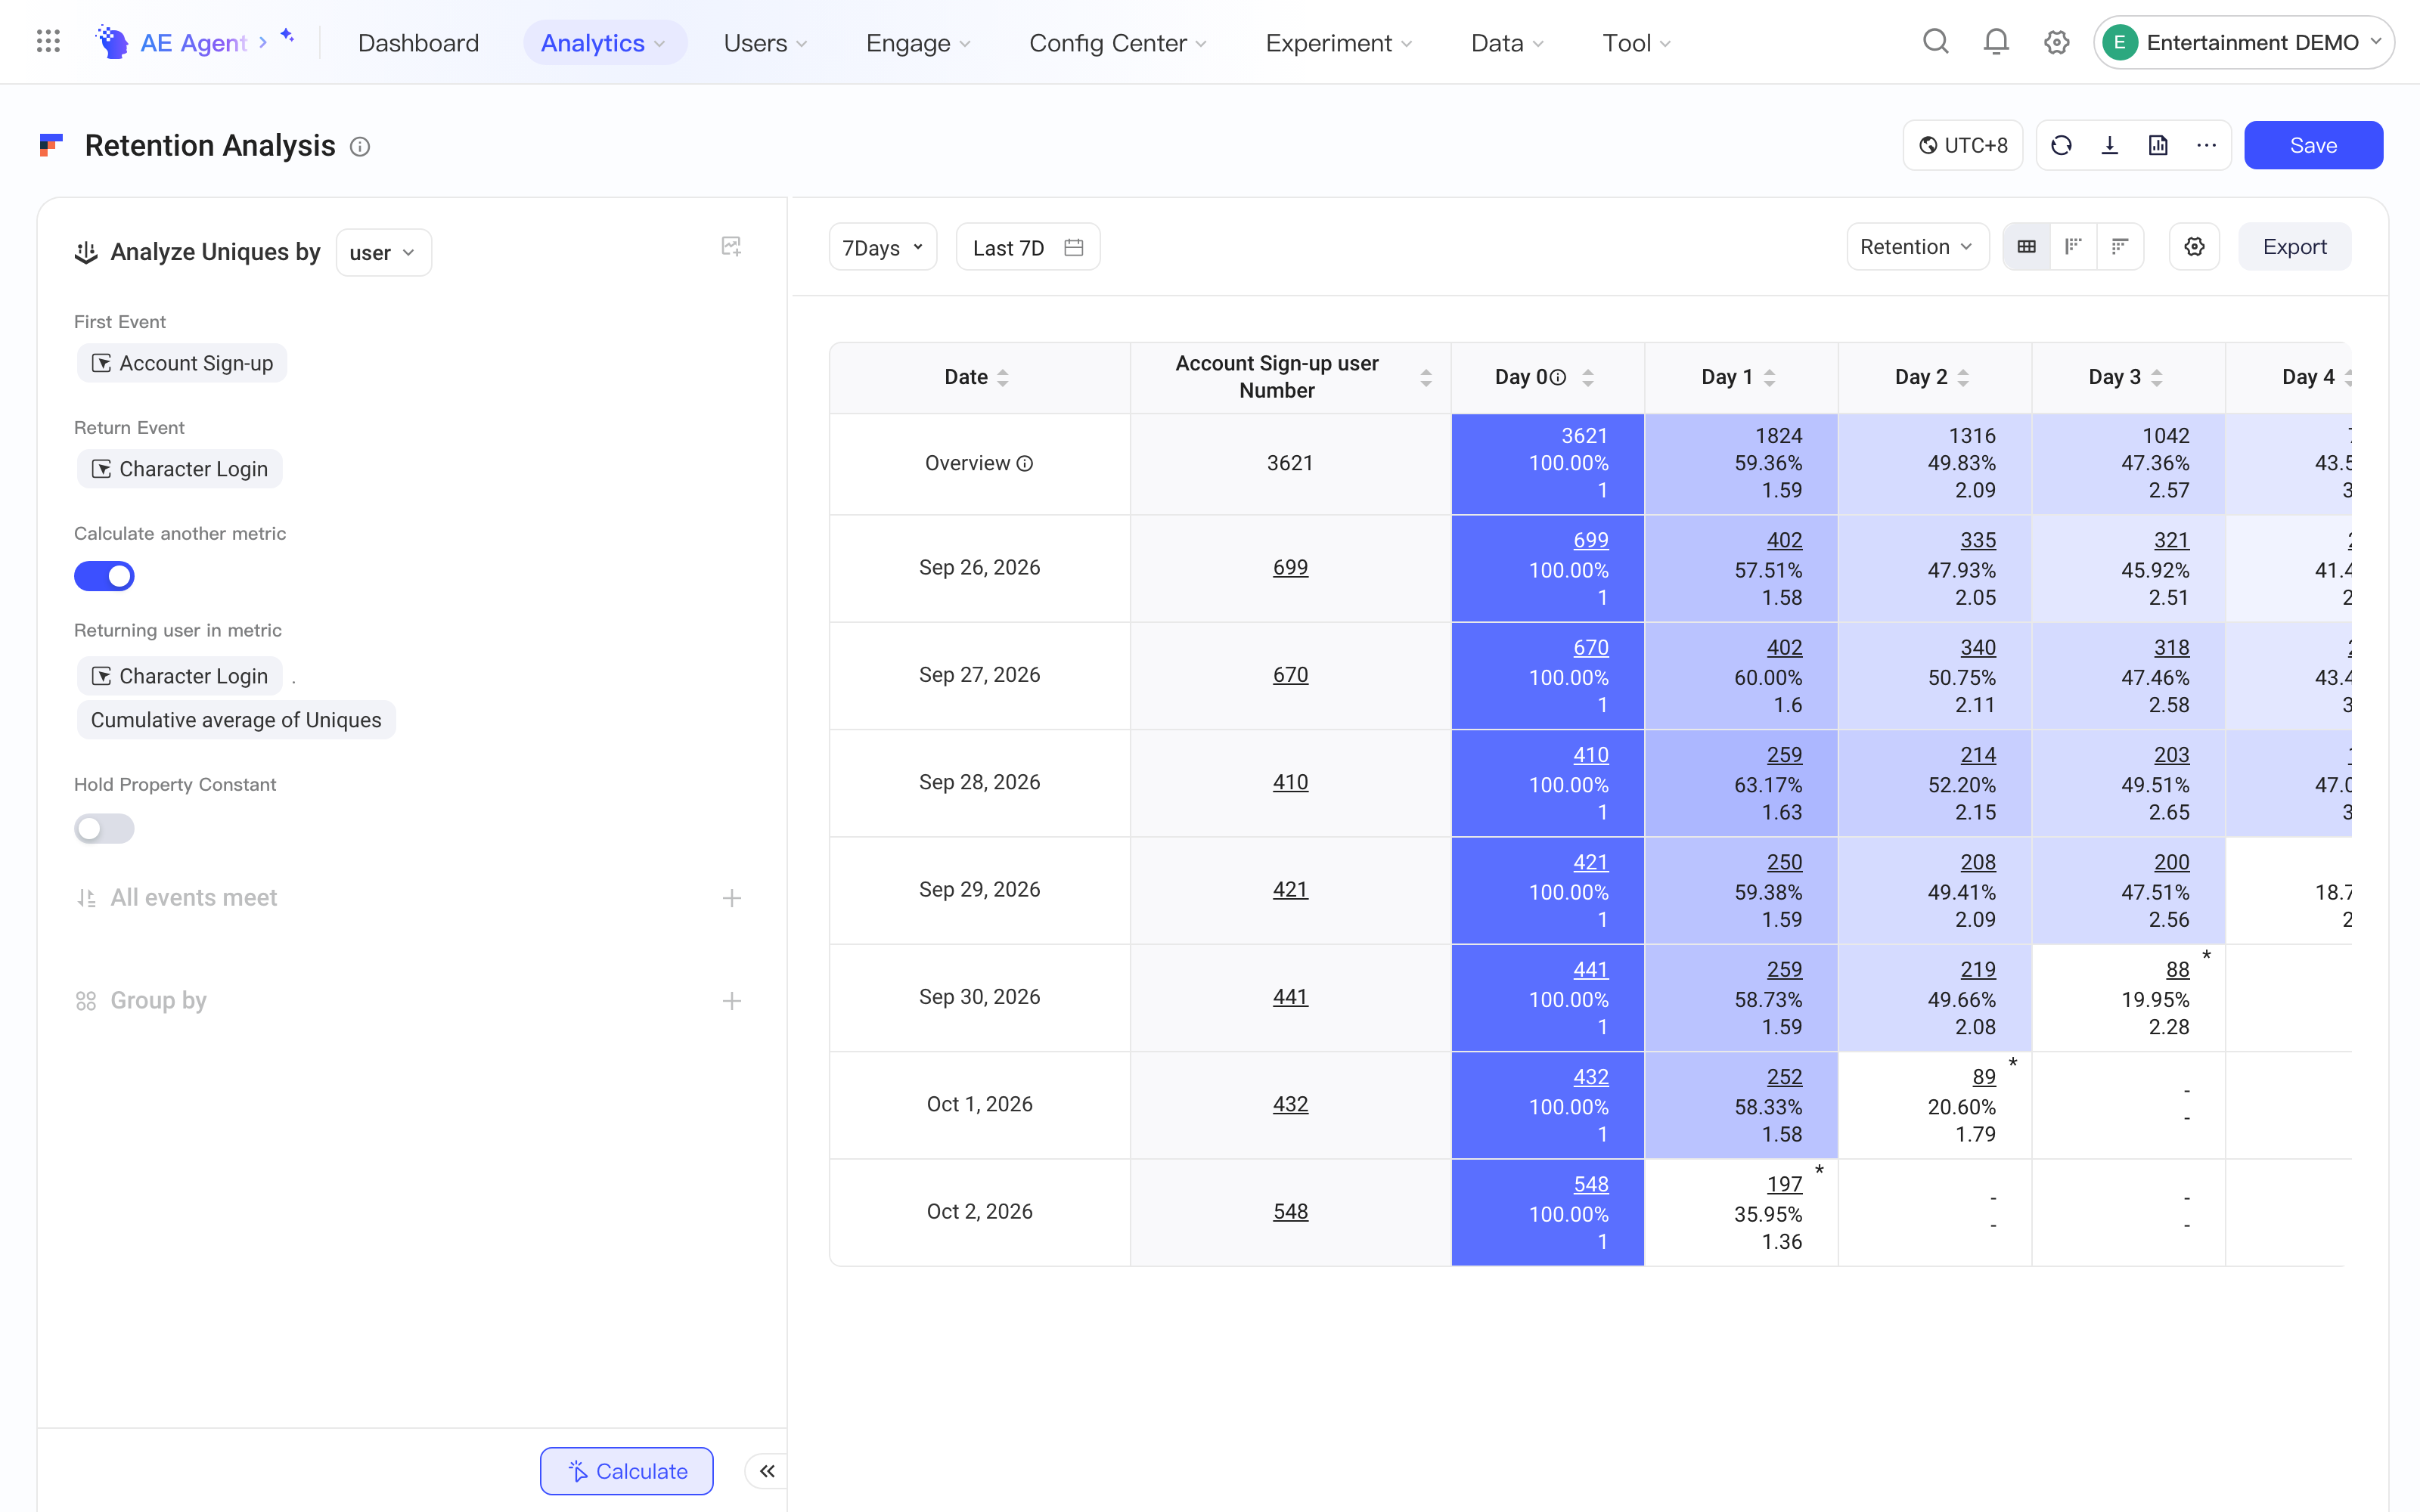Open the Entertainment DEMO project dropdown
This screenshot has height=1512, width=2420.
pos(2244,42)
